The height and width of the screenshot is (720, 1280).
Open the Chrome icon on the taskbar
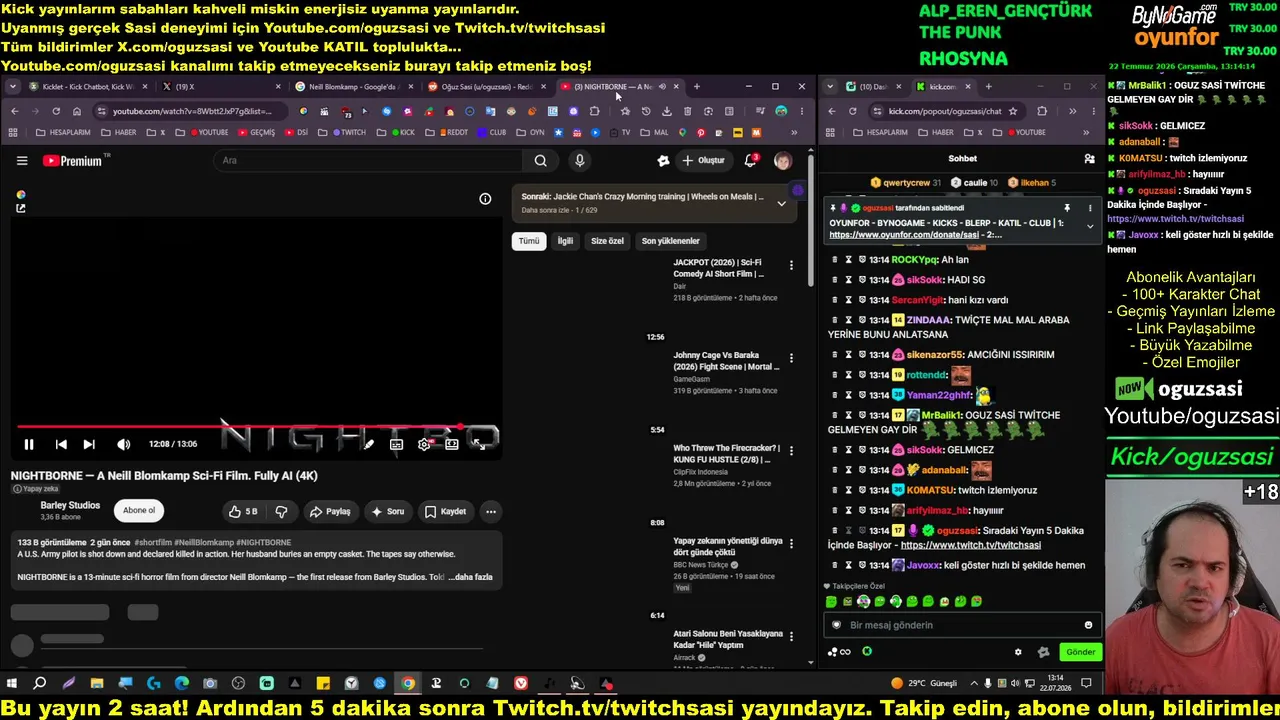(408, 684)
